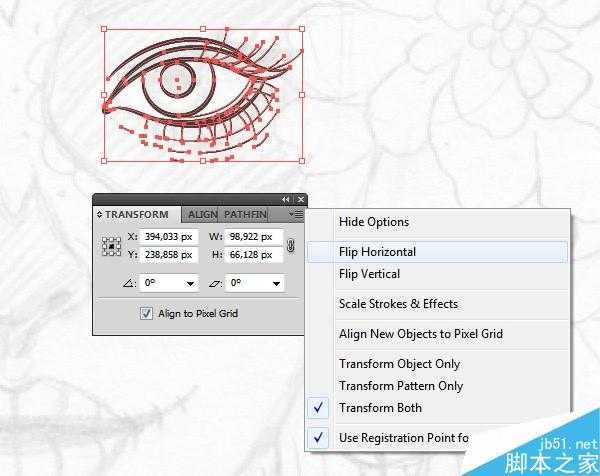Viewport: 600px width, 476px height.
Task: Cycle panel size via Transform tab arrows
Action: coord(99,214)
